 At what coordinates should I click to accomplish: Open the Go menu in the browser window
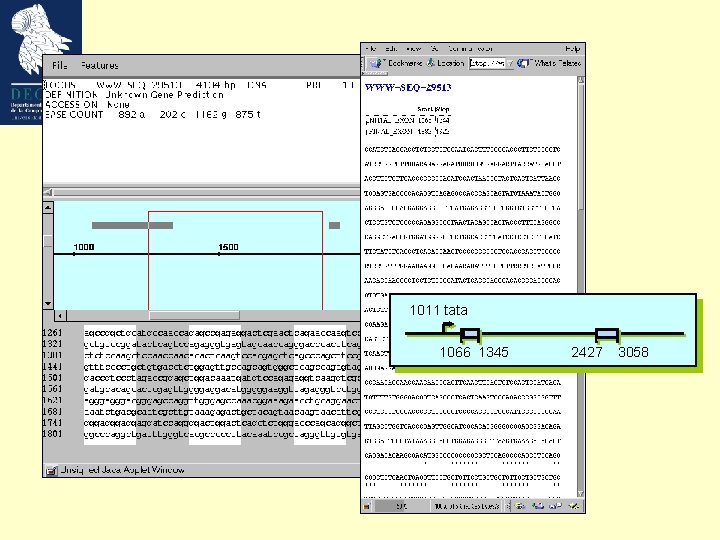[434, 48]
